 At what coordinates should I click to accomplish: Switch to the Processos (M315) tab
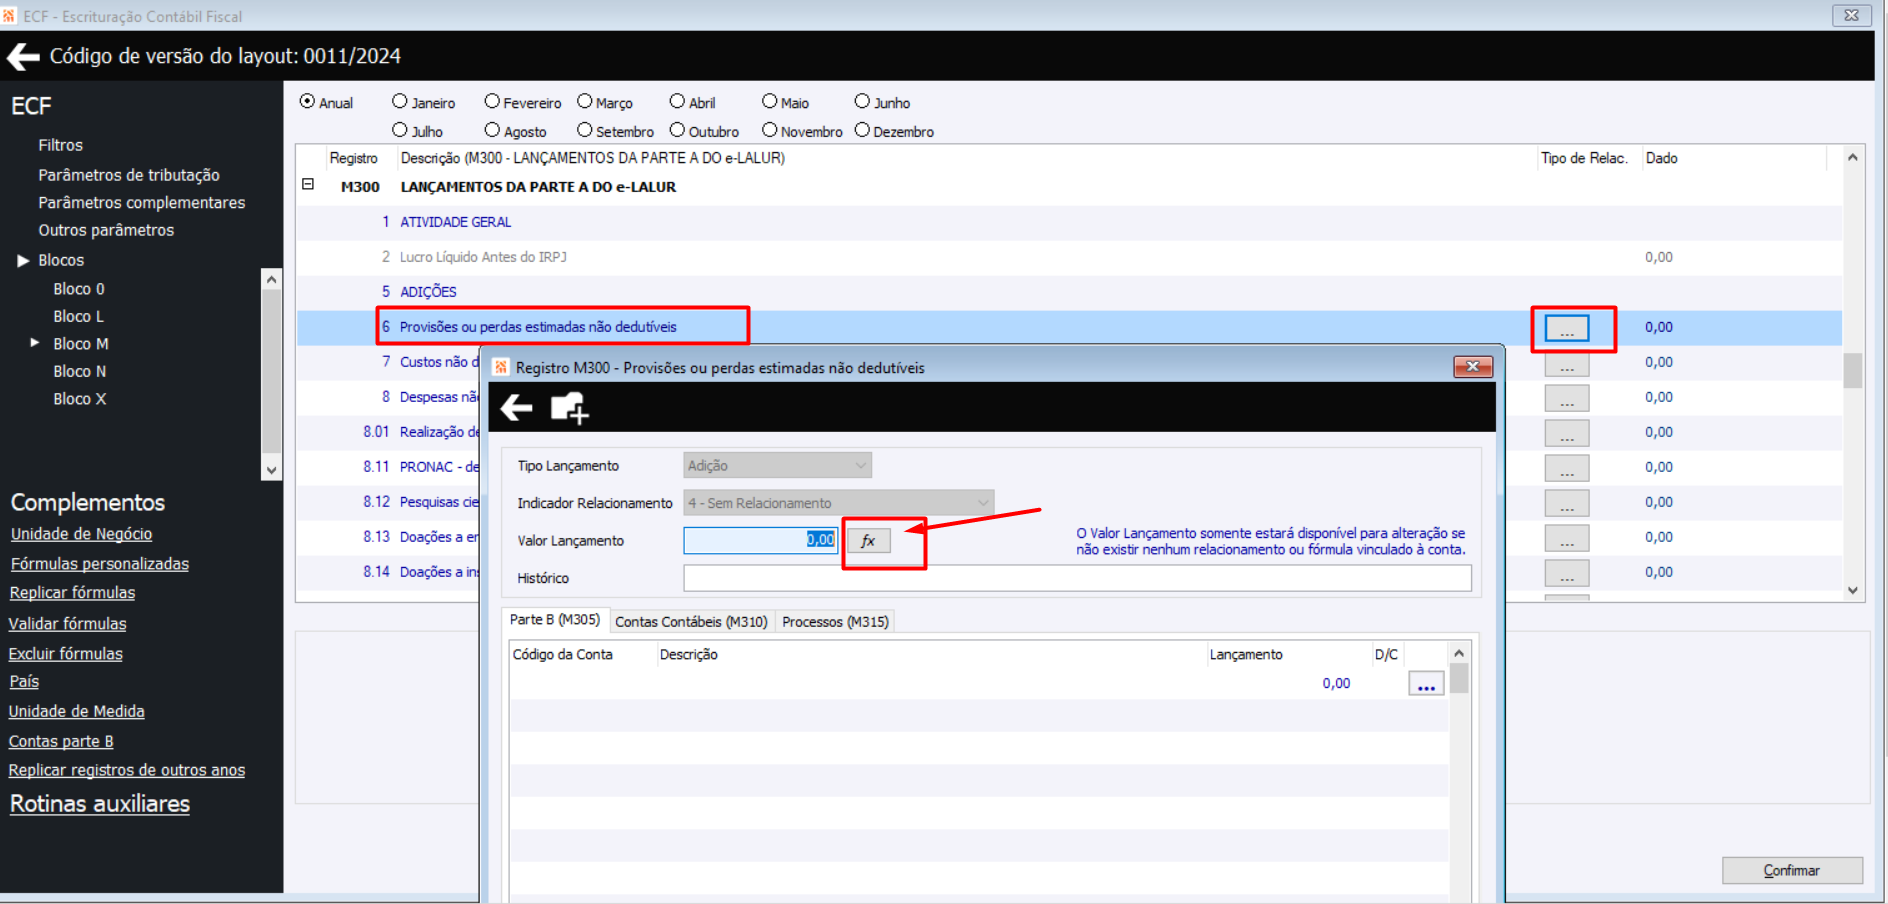click(835, 622)
